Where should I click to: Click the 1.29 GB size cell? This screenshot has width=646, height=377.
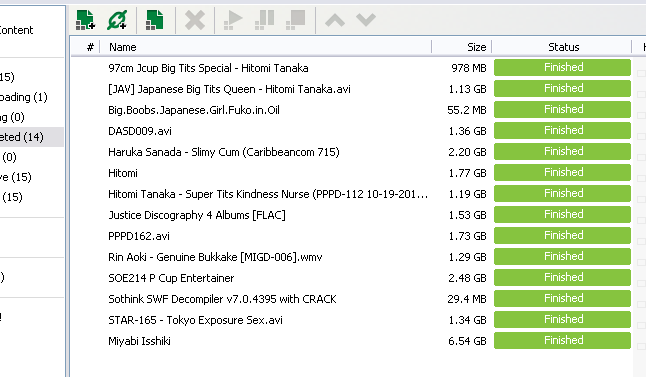pyautogui.click(x=467, y=257)
